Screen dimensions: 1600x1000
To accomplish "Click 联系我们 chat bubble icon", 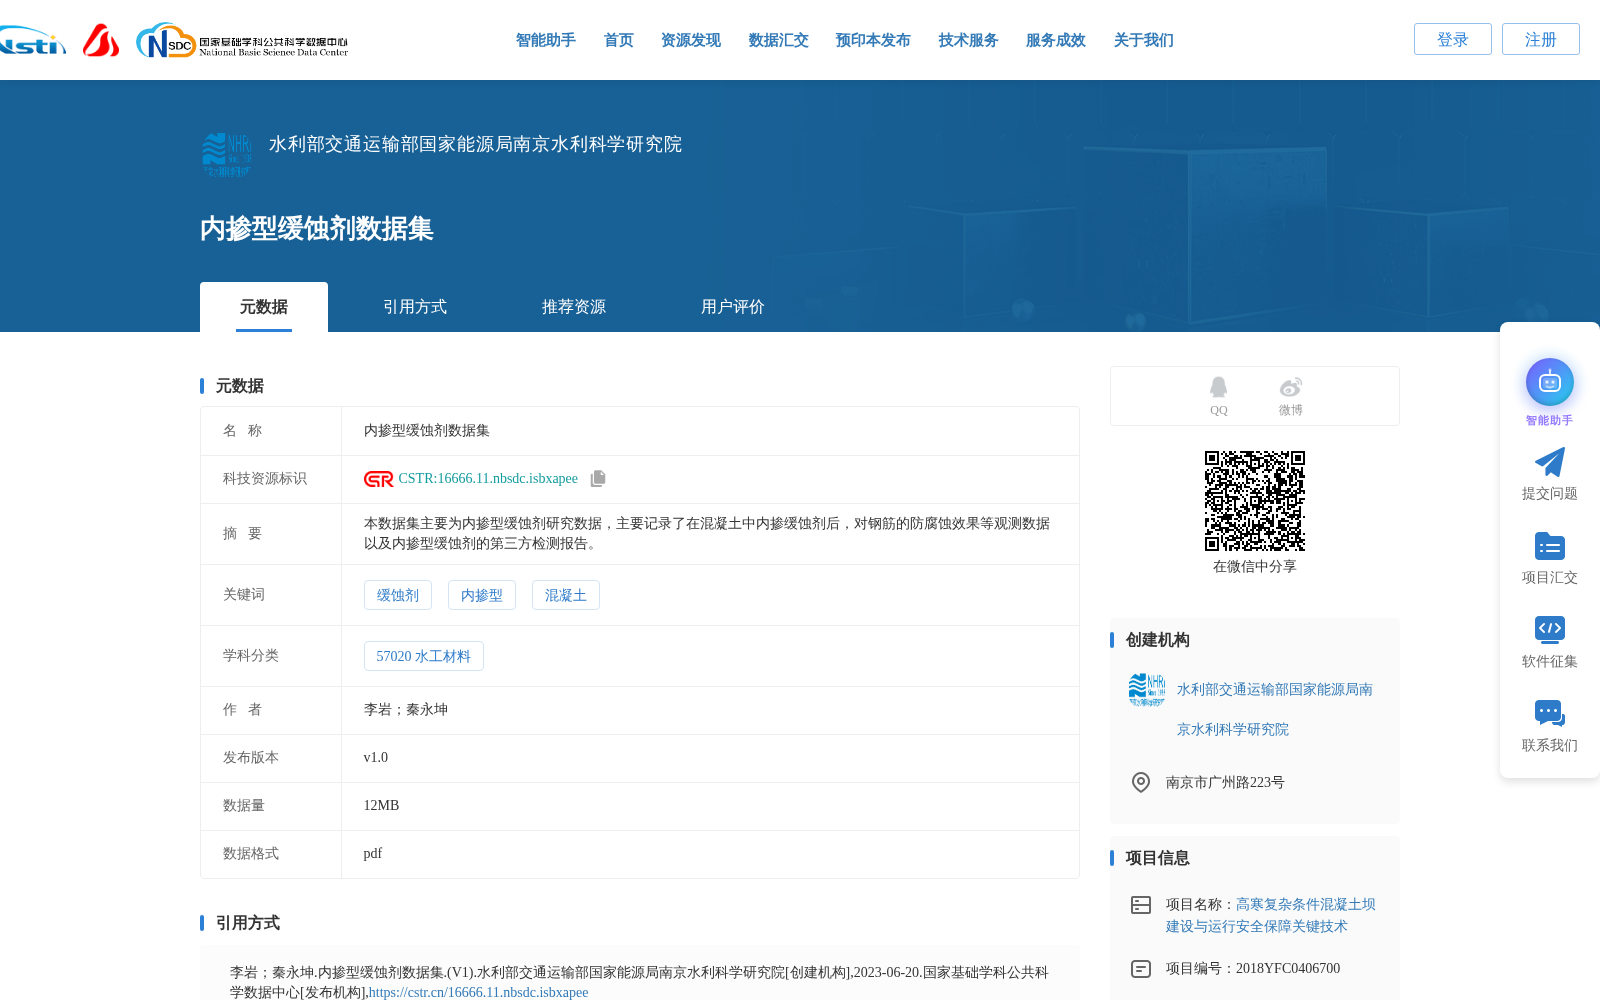I will (x=1549, y=713).
